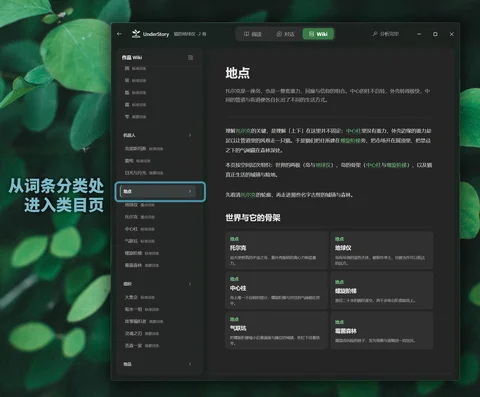Select the 螺旋阶梯 entry in the sidebar
This screenshot has height=397, width=480.
click(142, 253)
